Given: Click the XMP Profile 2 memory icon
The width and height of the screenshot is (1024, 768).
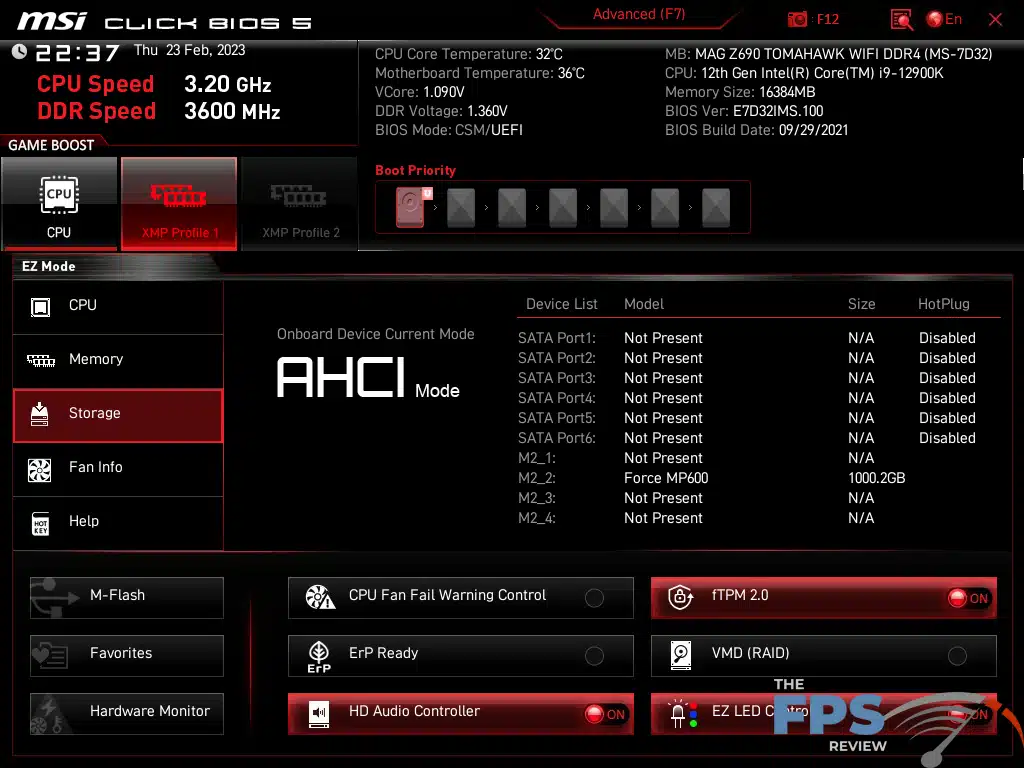Looking at the screenshot, I should coord(298,195).
